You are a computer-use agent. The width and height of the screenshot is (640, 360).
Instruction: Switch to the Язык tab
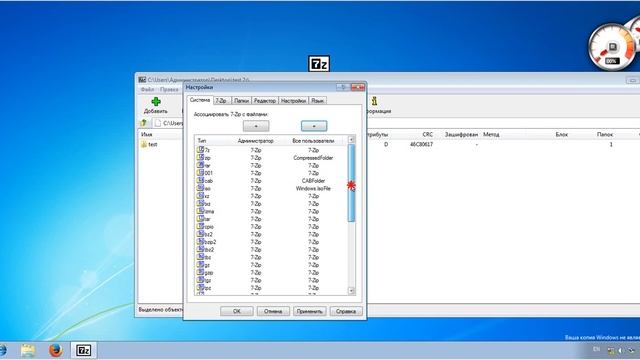[317, 100]
